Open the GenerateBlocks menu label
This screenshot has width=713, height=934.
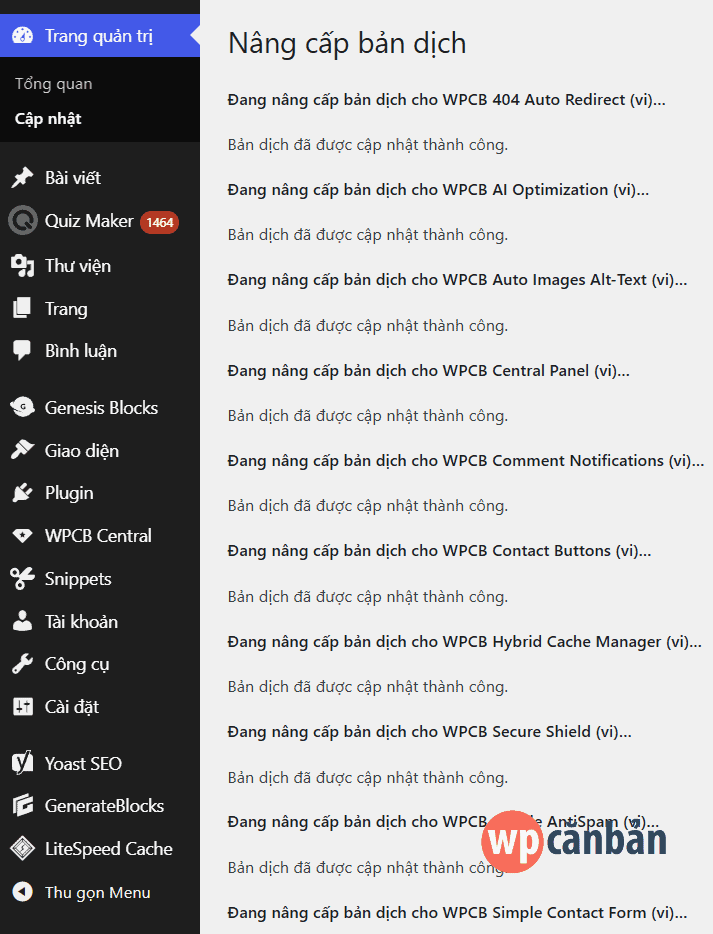pos(104,805)
